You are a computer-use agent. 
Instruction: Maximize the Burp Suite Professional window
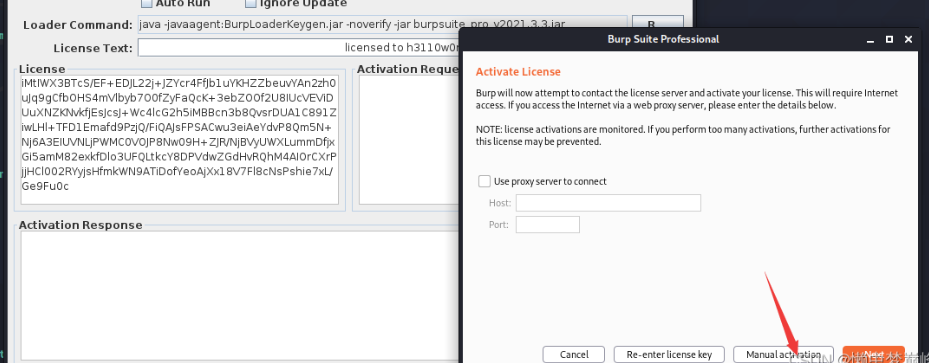889,40
